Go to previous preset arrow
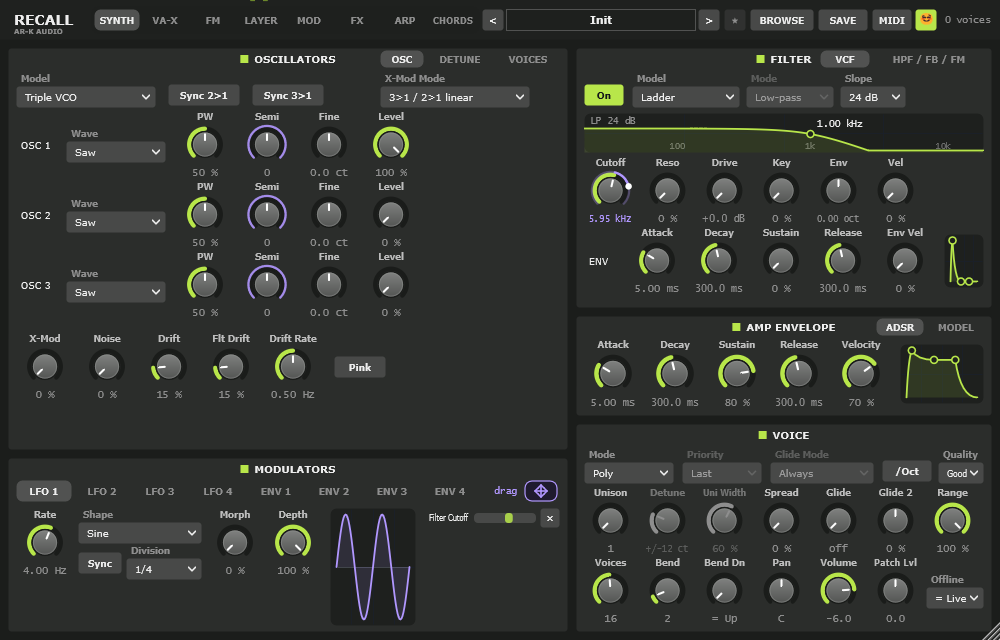Viewport: 1000px width, 640px height. click(x=492, y=20)
